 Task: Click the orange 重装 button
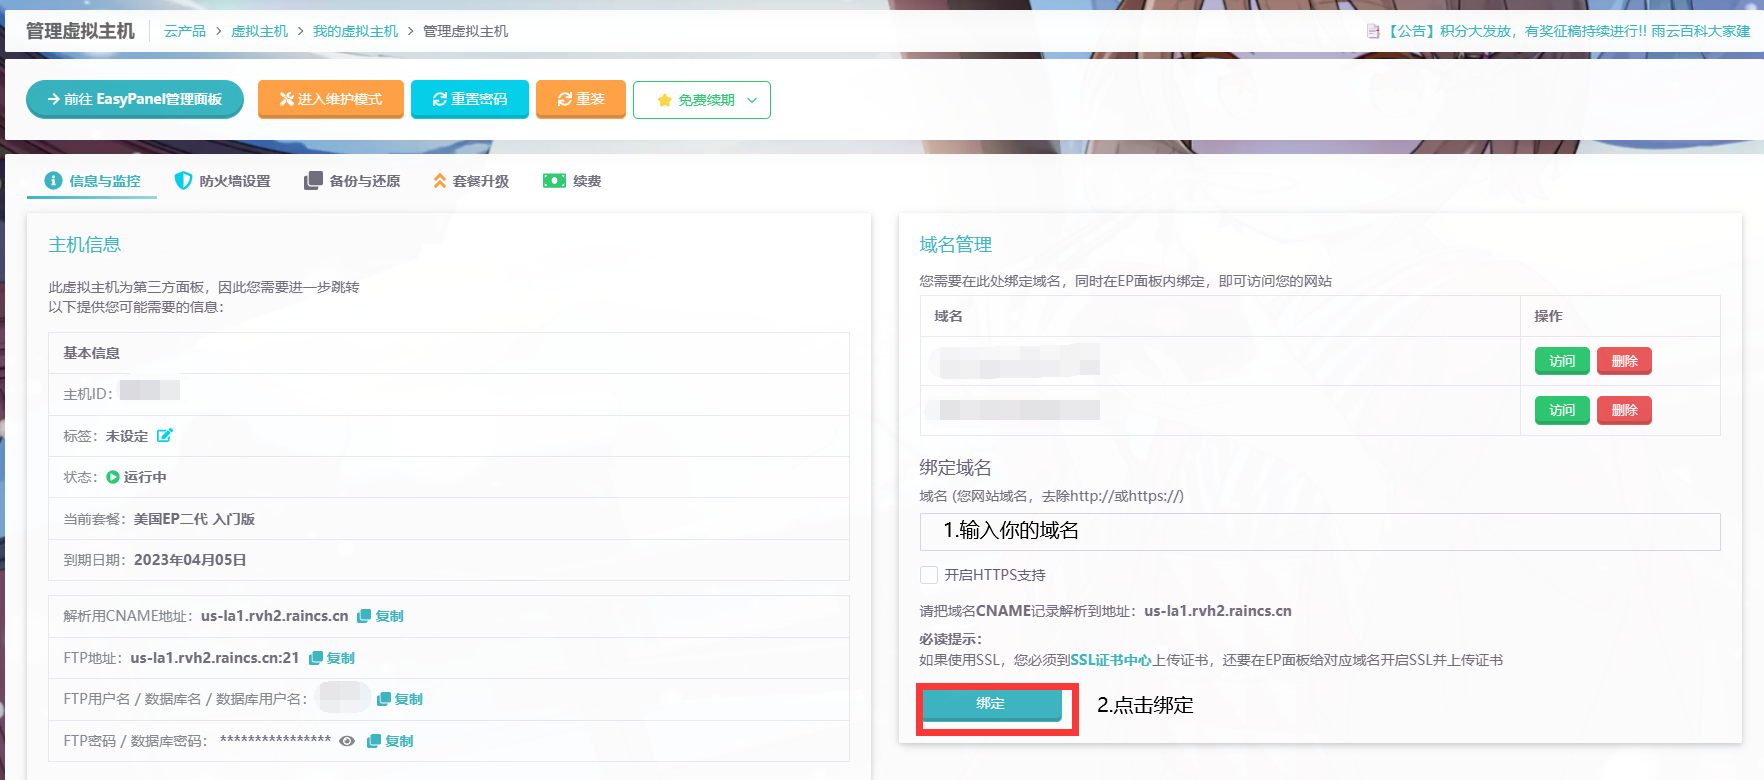click(x=581, y=99)
